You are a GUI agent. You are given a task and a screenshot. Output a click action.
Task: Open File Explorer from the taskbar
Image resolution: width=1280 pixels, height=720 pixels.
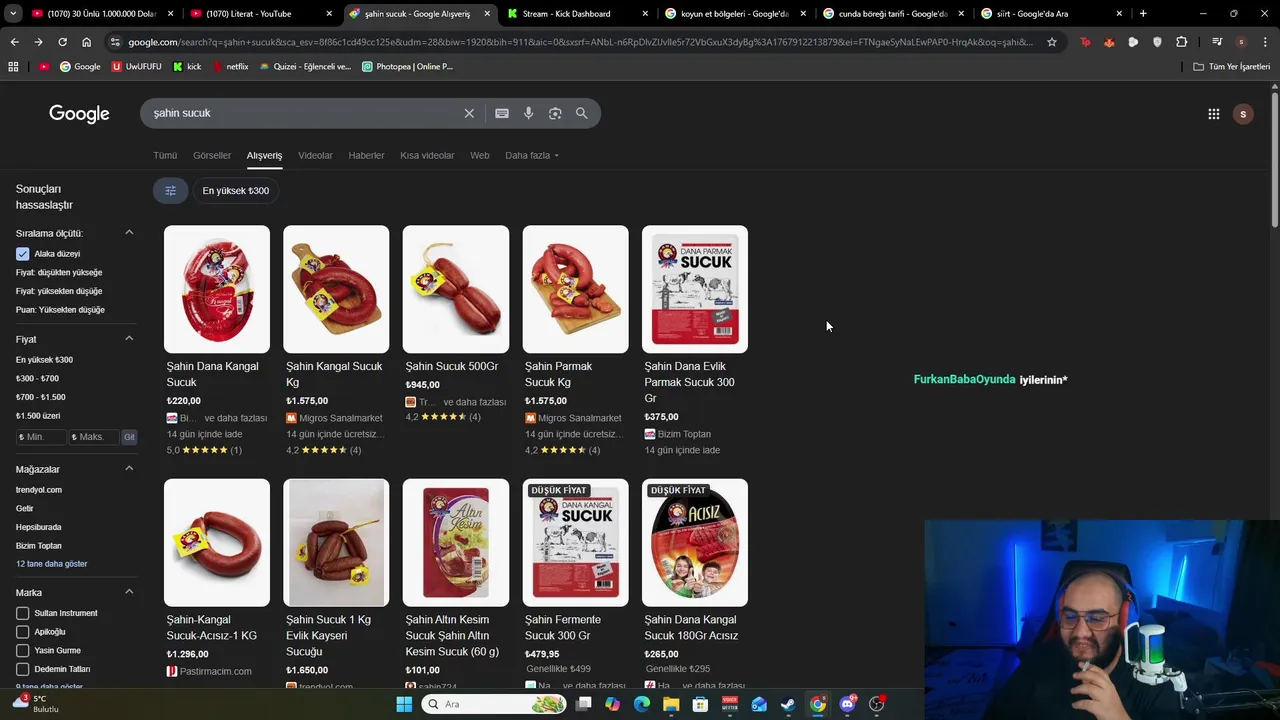pos(671,704)
